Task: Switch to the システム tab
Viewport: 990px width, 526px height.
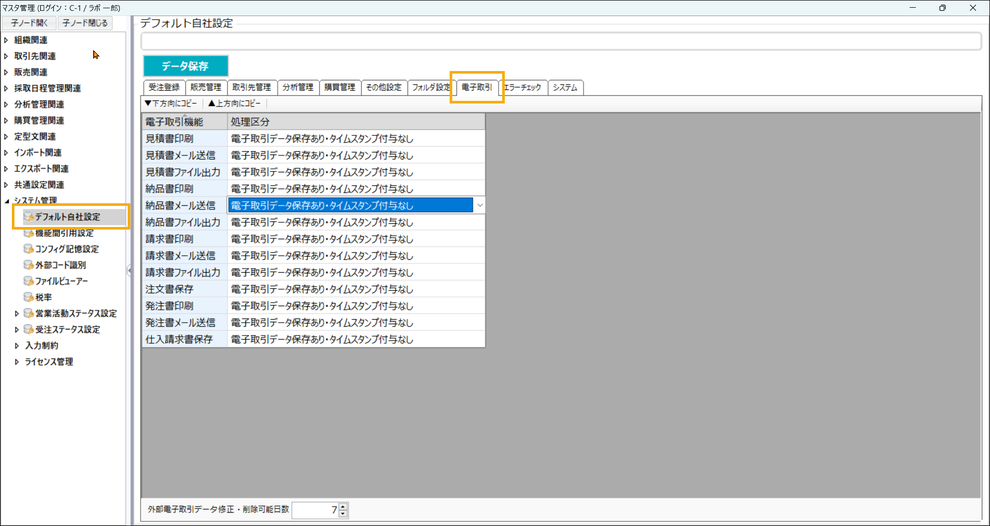Action: [x=565, y=88]
